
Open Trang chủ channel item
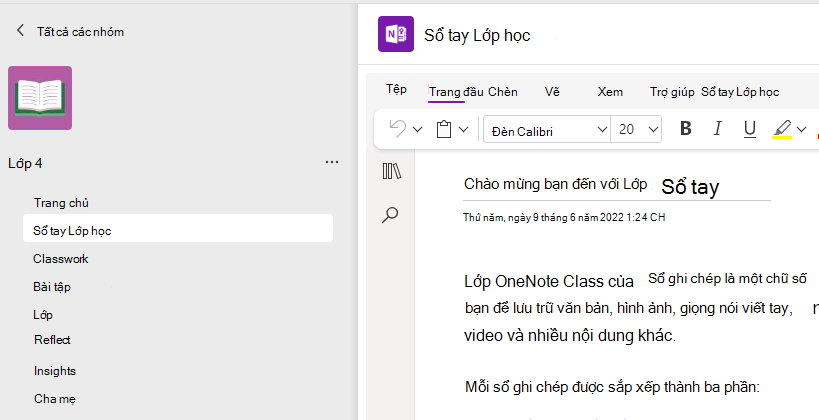(61, 203)
